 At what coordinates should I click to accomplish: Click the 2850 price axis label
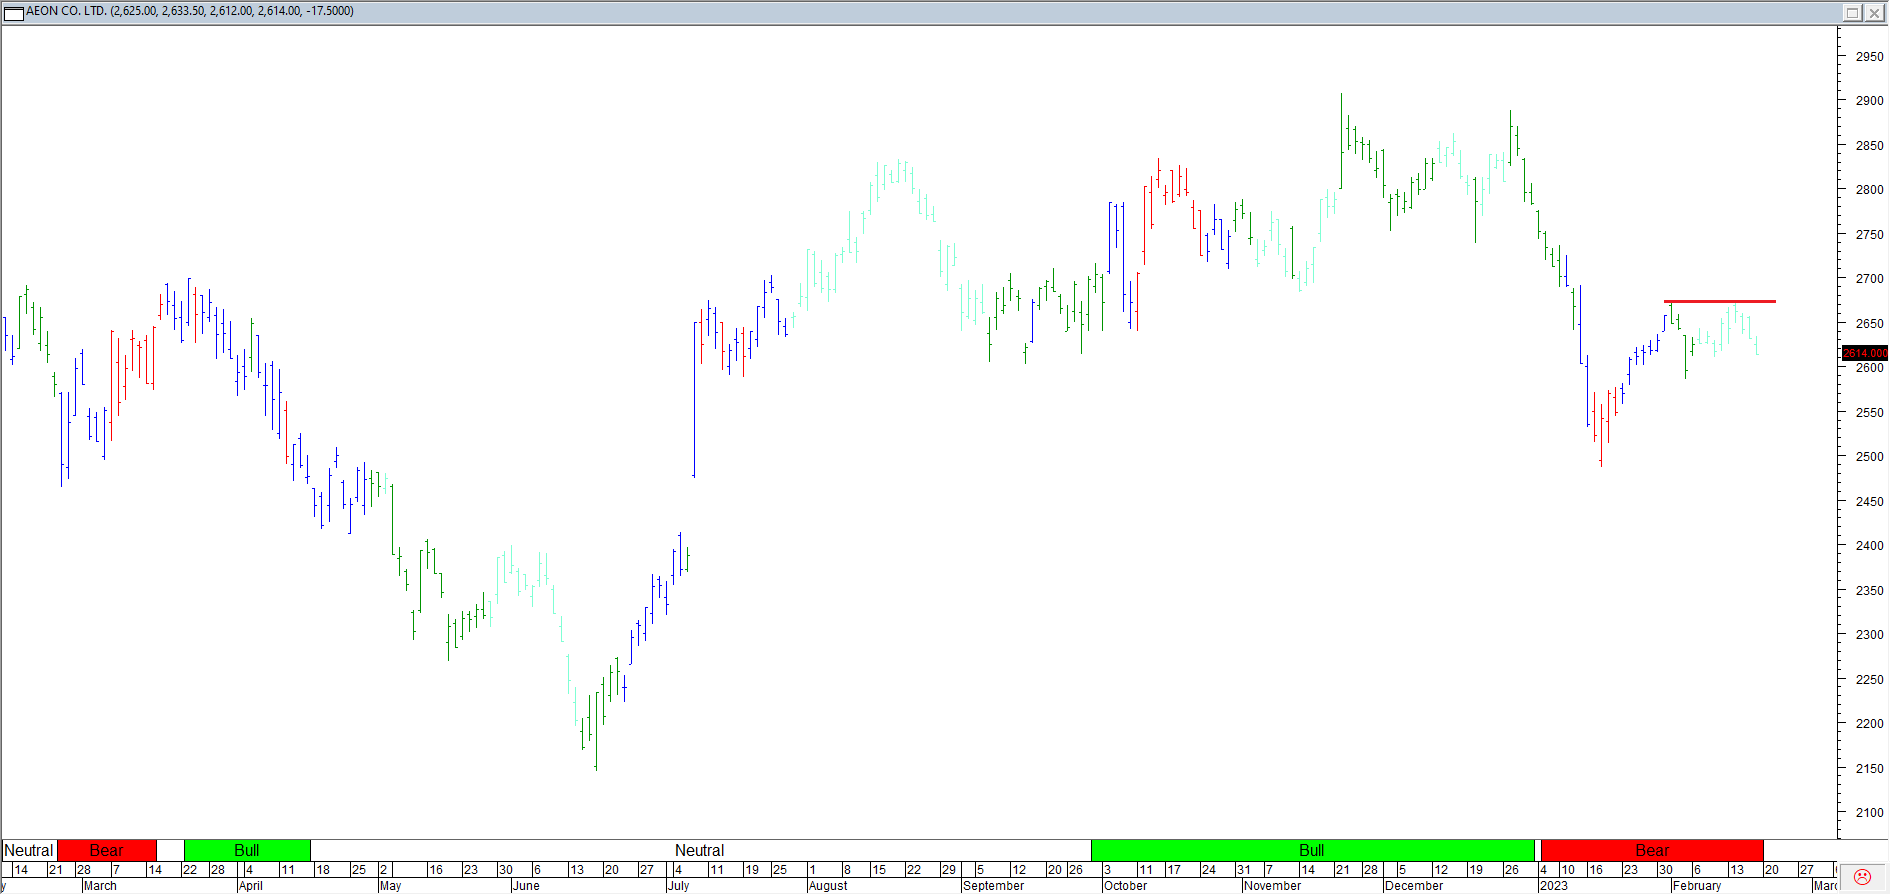tap(1869, 146)
